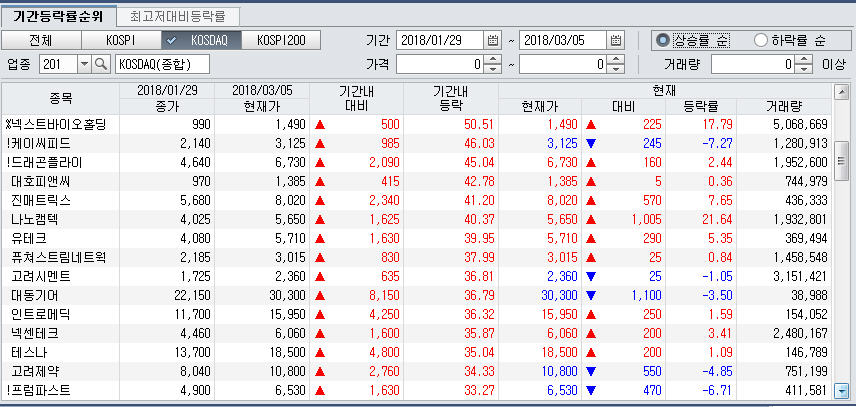Image resolution: width=856 pixels, height=407 pixels.
Task: Select the 테스나 stock row
Action: pyautogui.click(x=417, y=352)
